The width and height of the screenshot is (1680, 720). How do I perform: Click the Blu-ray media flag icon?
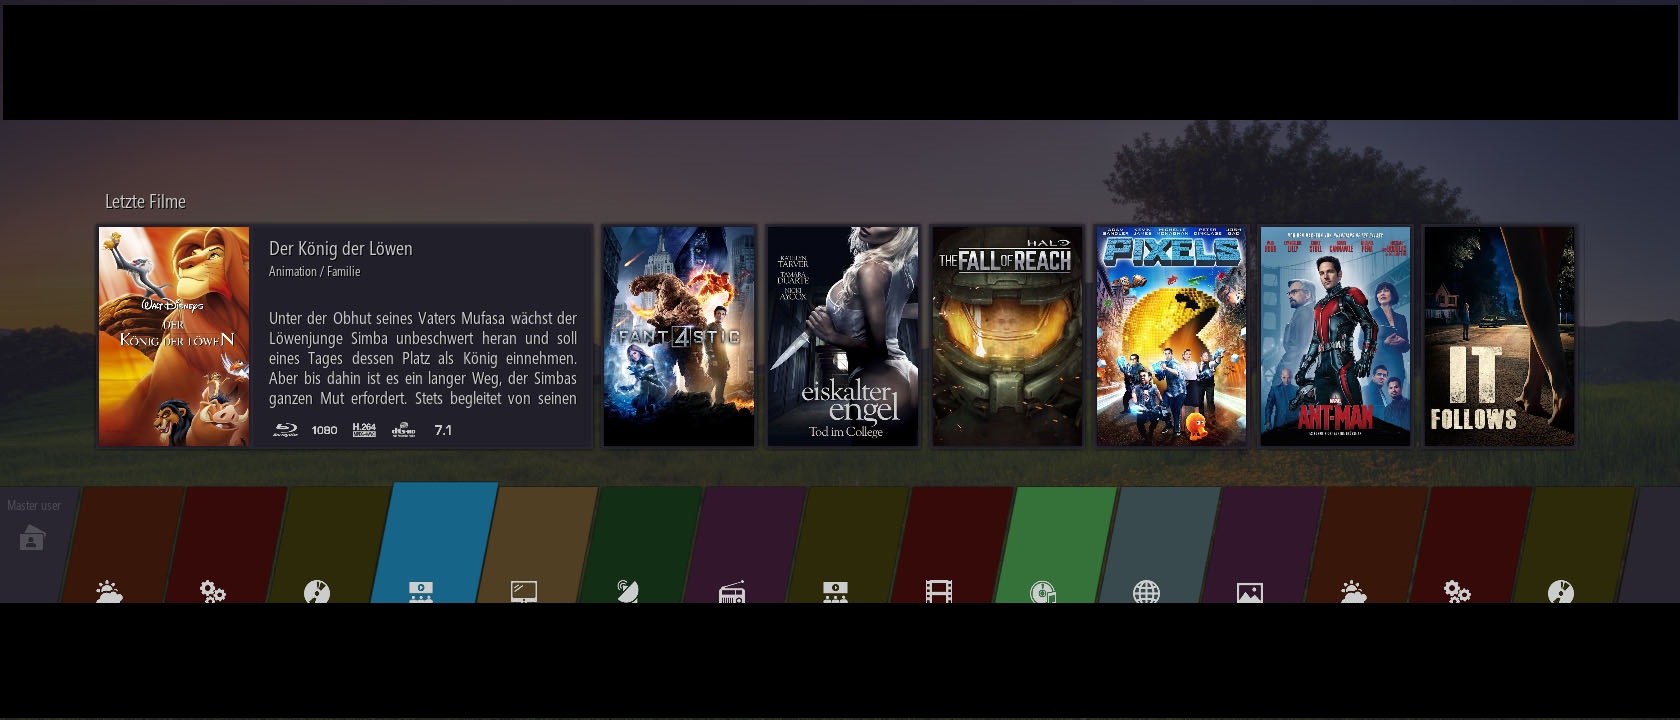(286, 430)
